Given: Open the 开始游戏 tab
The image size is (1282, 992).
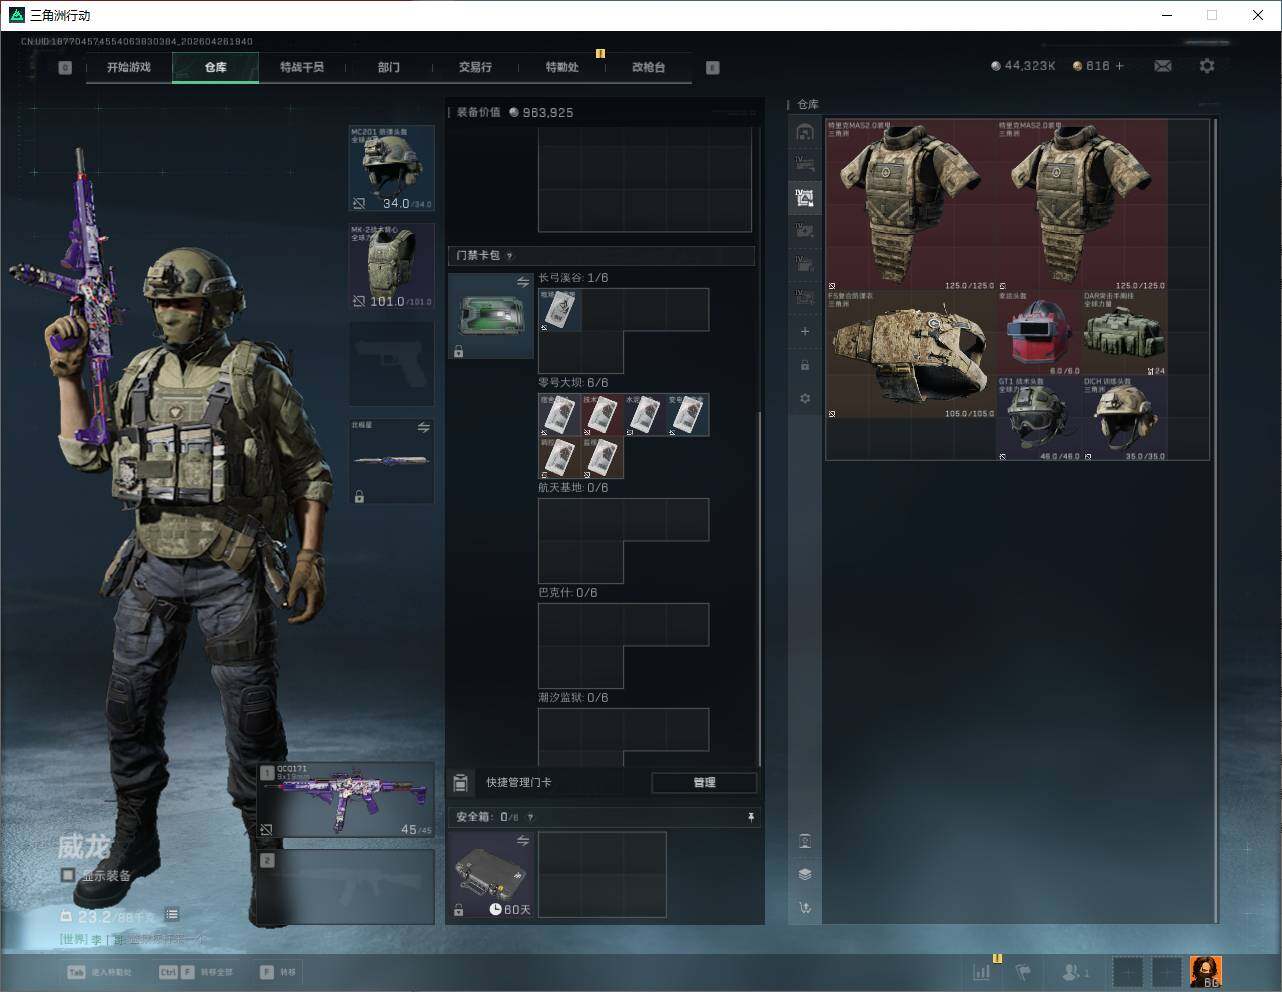Looking at the screenshot, I should click(x=129, y=67).
